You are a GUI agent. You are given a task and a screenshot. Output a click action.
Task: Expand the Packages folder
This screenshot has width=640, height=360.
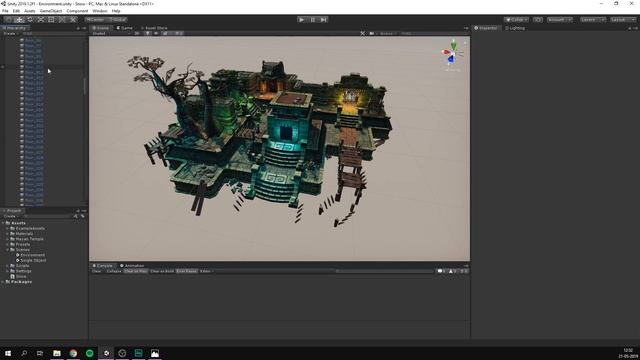pos(3,282)
